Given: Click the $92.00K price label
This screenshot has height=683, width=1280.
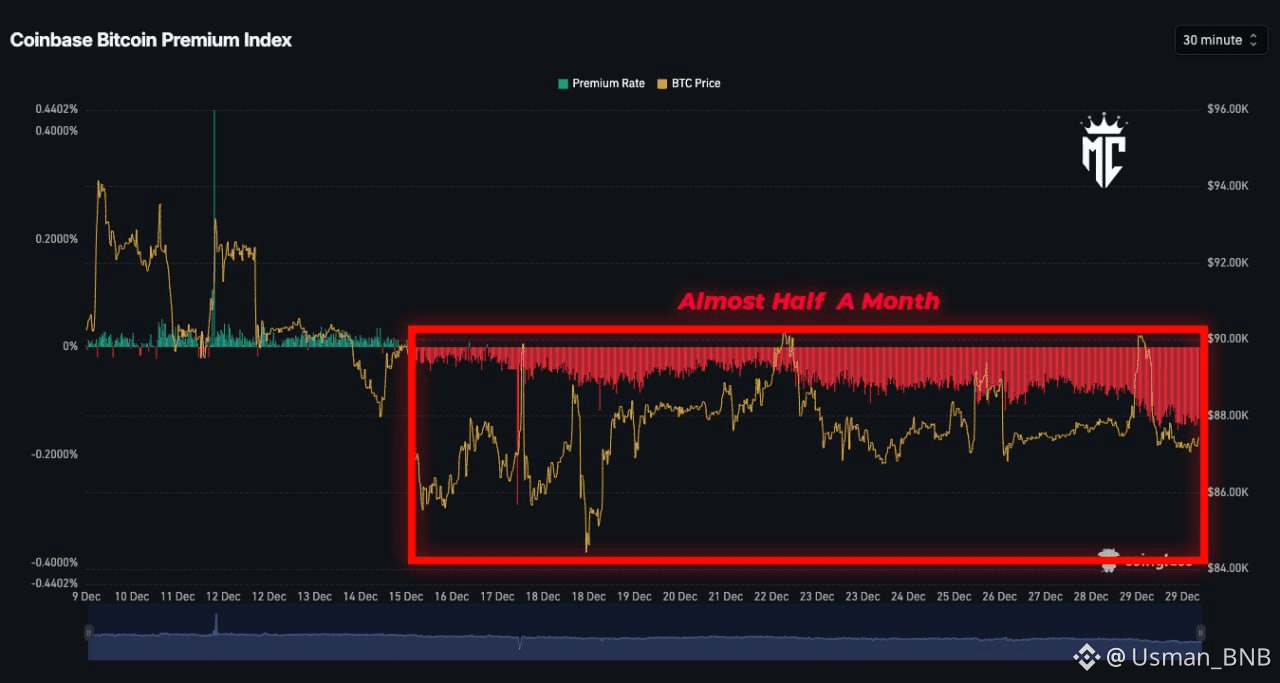Looking at the screenshot, I should click(1229, 263).
